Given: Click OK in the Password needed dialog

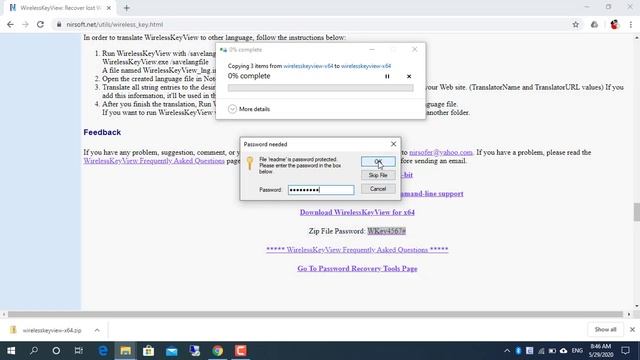Looking at the screenshot, I should pyautogui.click(x=378, y=162).
